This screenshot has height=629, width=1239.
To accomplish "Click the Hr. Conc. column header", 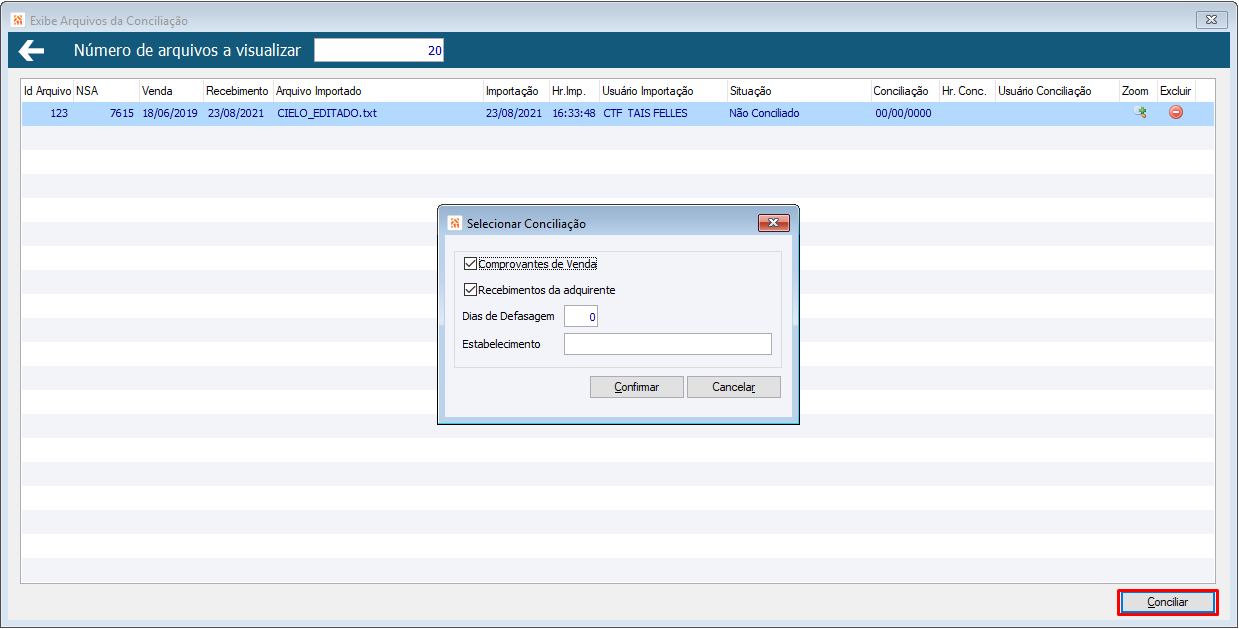I will pyautogui.click(x=966, y=91).
